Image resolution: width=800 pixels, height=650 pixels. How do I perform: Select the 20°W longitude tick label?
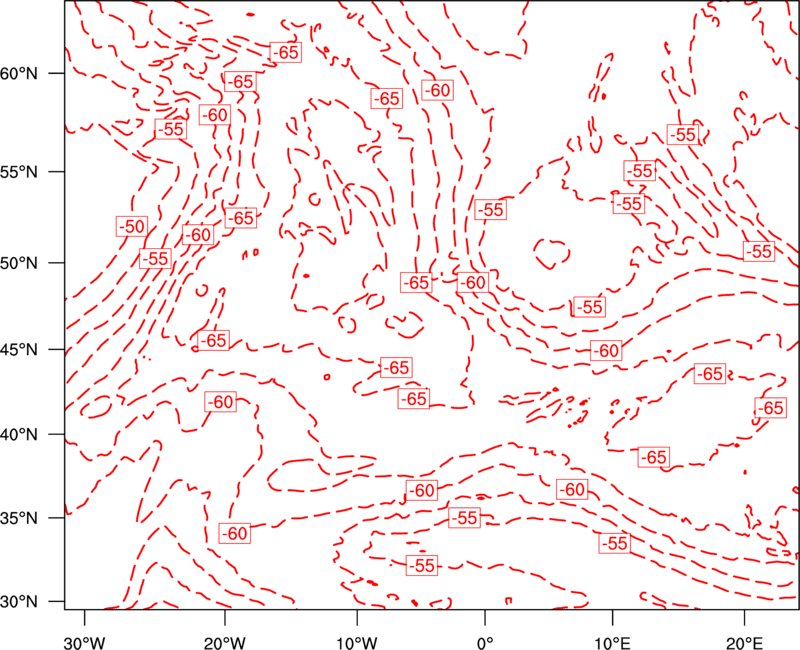click(224, 642)
